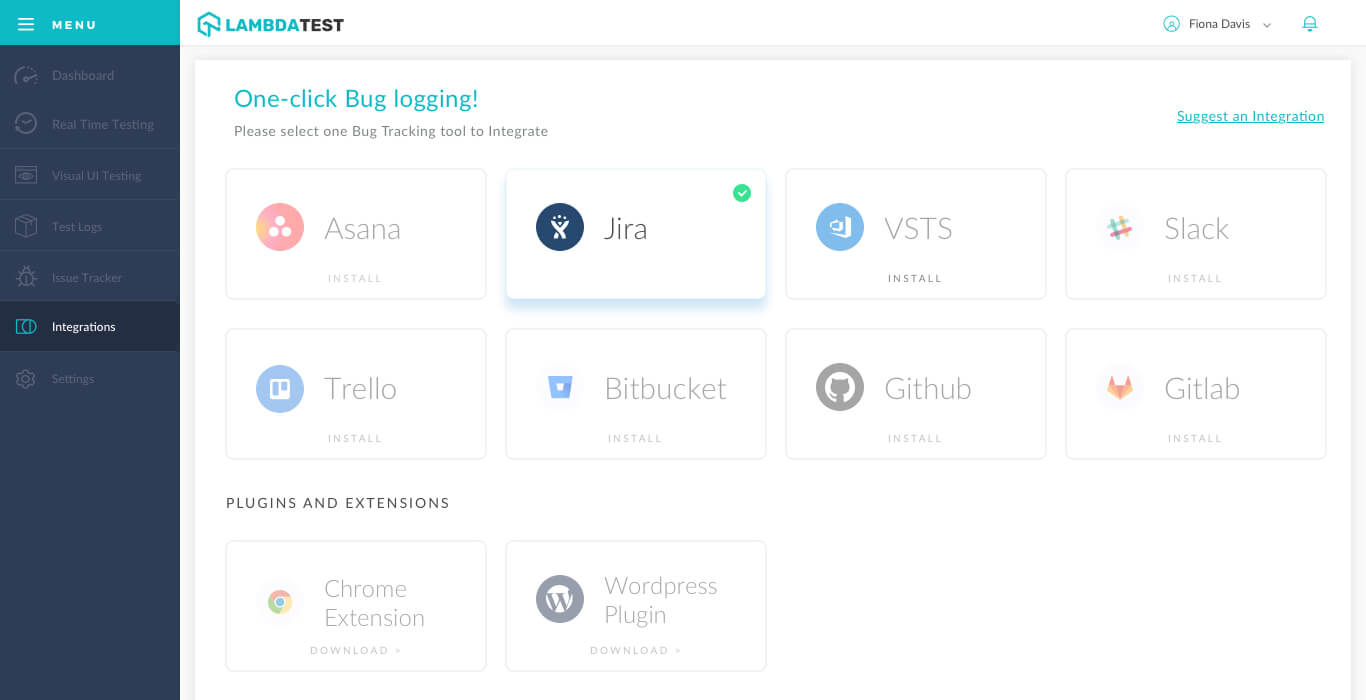Screen dimensions: 1366x700
Task: Click the Chrome Extension icon
Action: [x=279, y=599]
